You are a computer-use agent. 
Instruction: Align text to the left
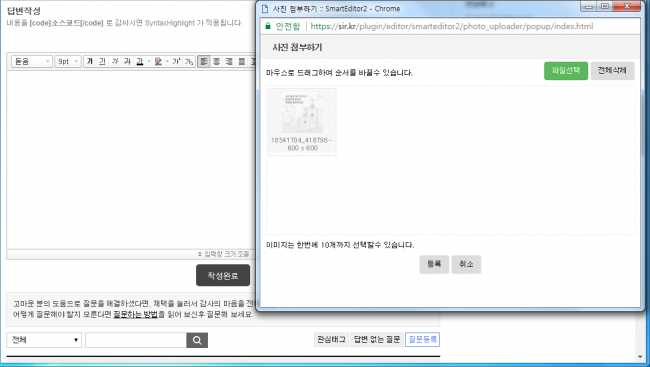tap(204, 61)
